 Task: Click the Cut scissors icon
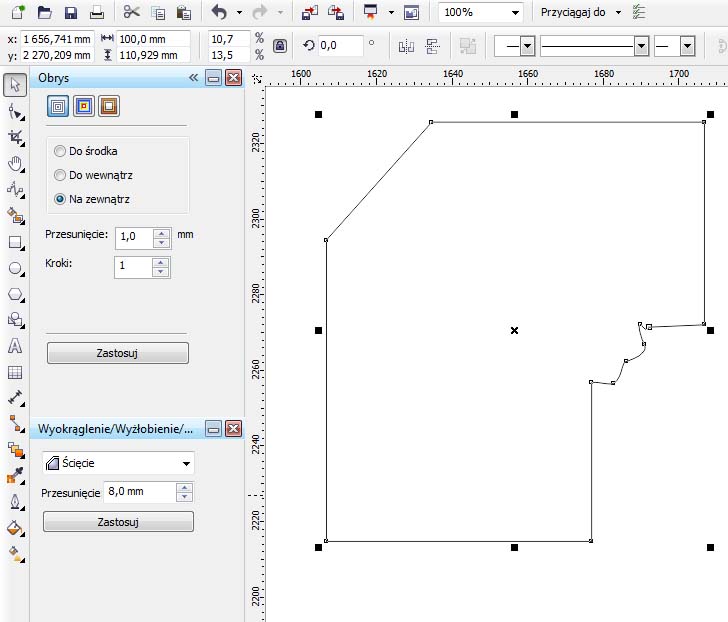coord(132,13)
